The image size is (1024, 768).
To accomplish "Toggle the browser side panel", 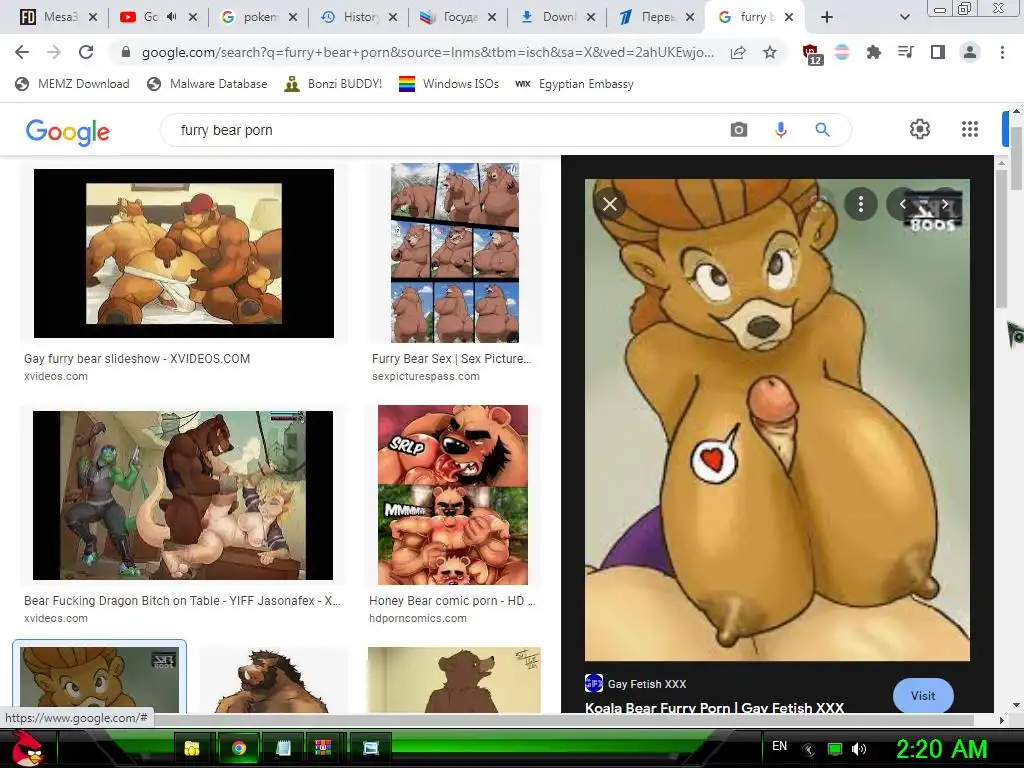I will click(938, 52).
